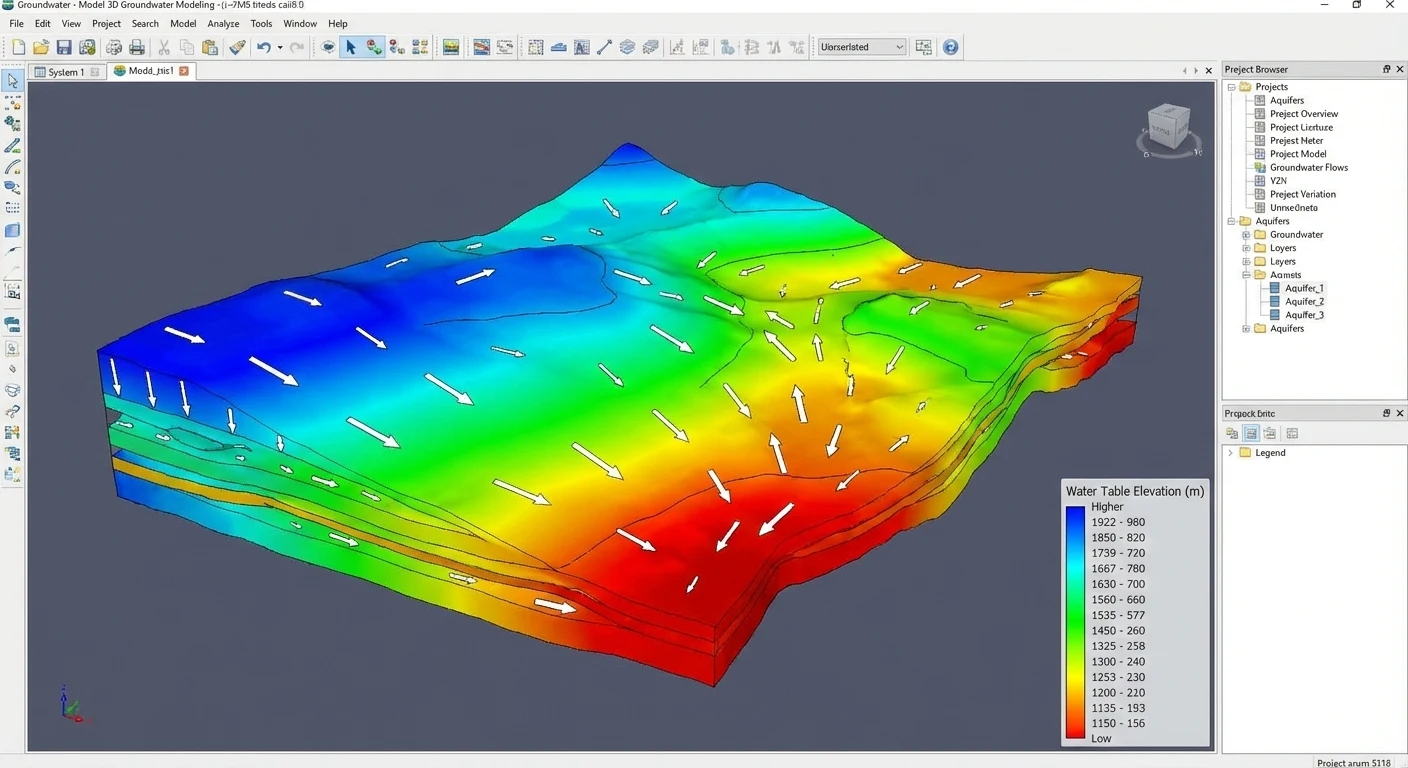Click the Print icon in toolbar
The image size is (1408, 768).
[x=139, y=47]
